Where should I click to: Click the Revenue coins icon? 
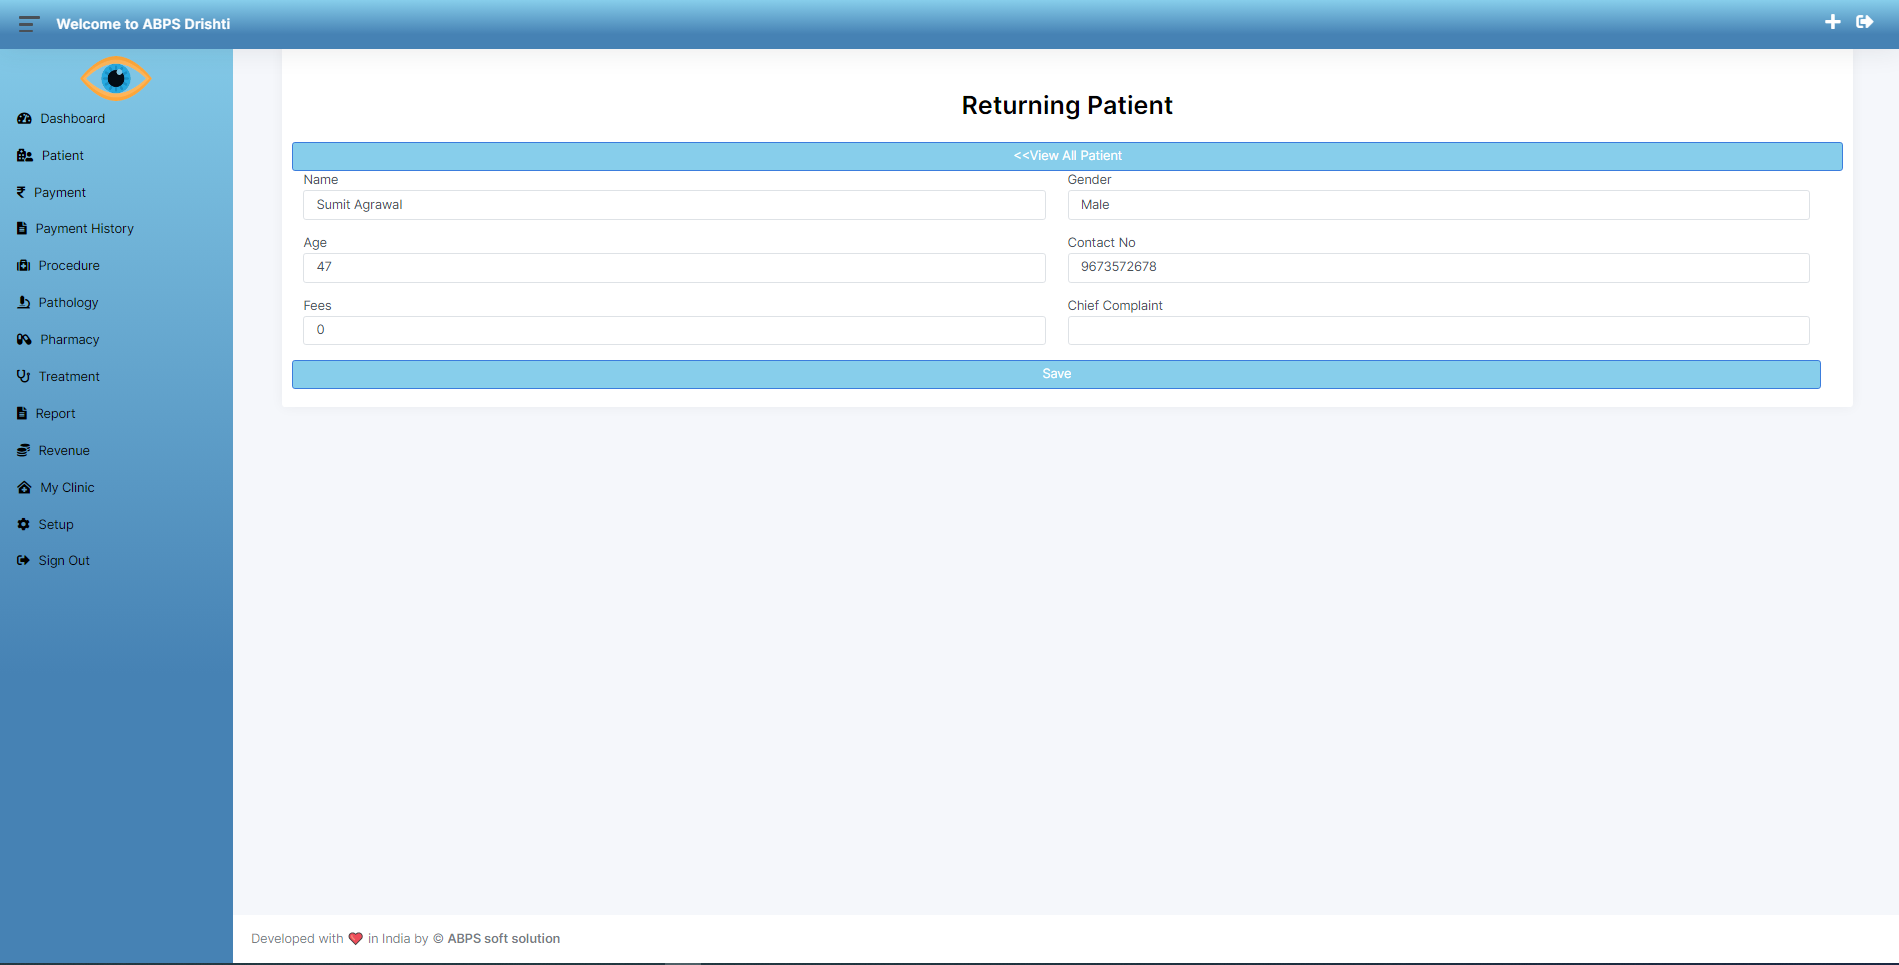coord(23,450)
